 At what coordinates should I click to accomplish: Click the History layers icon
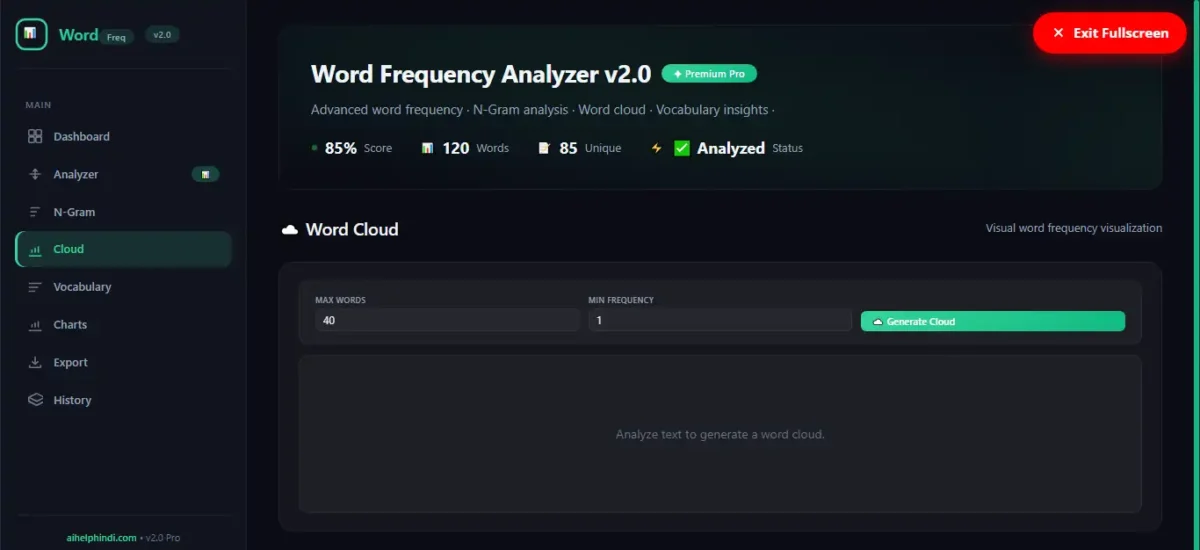point(35,400)
